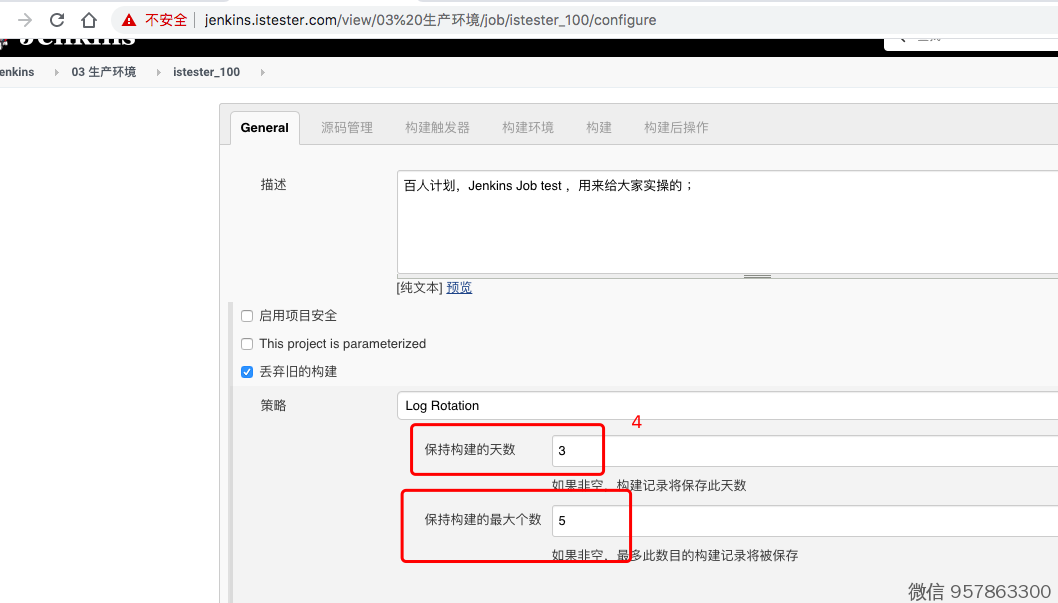Click the browser forward arrow
1058x603 pixels.
coord(25,20)
